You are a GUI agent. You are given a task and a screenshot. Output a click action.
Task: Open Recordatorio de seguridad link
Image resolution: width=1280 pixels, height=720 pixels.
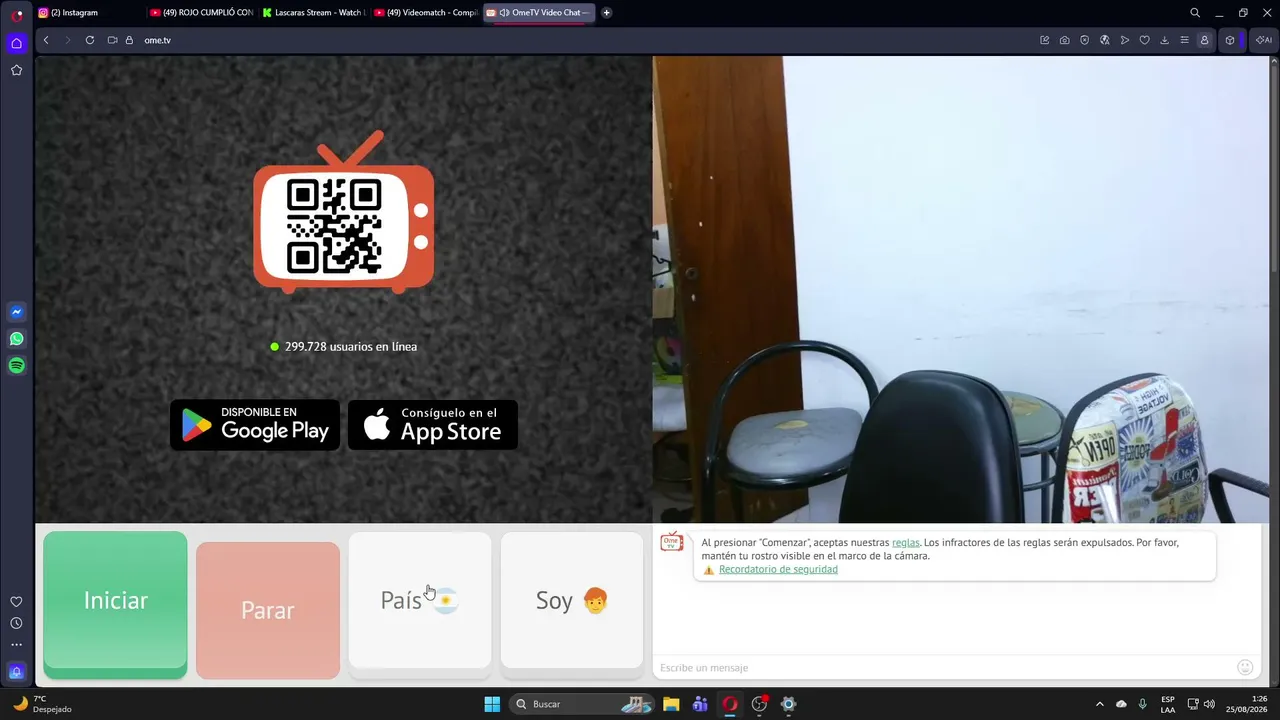[x=778, y=569]
